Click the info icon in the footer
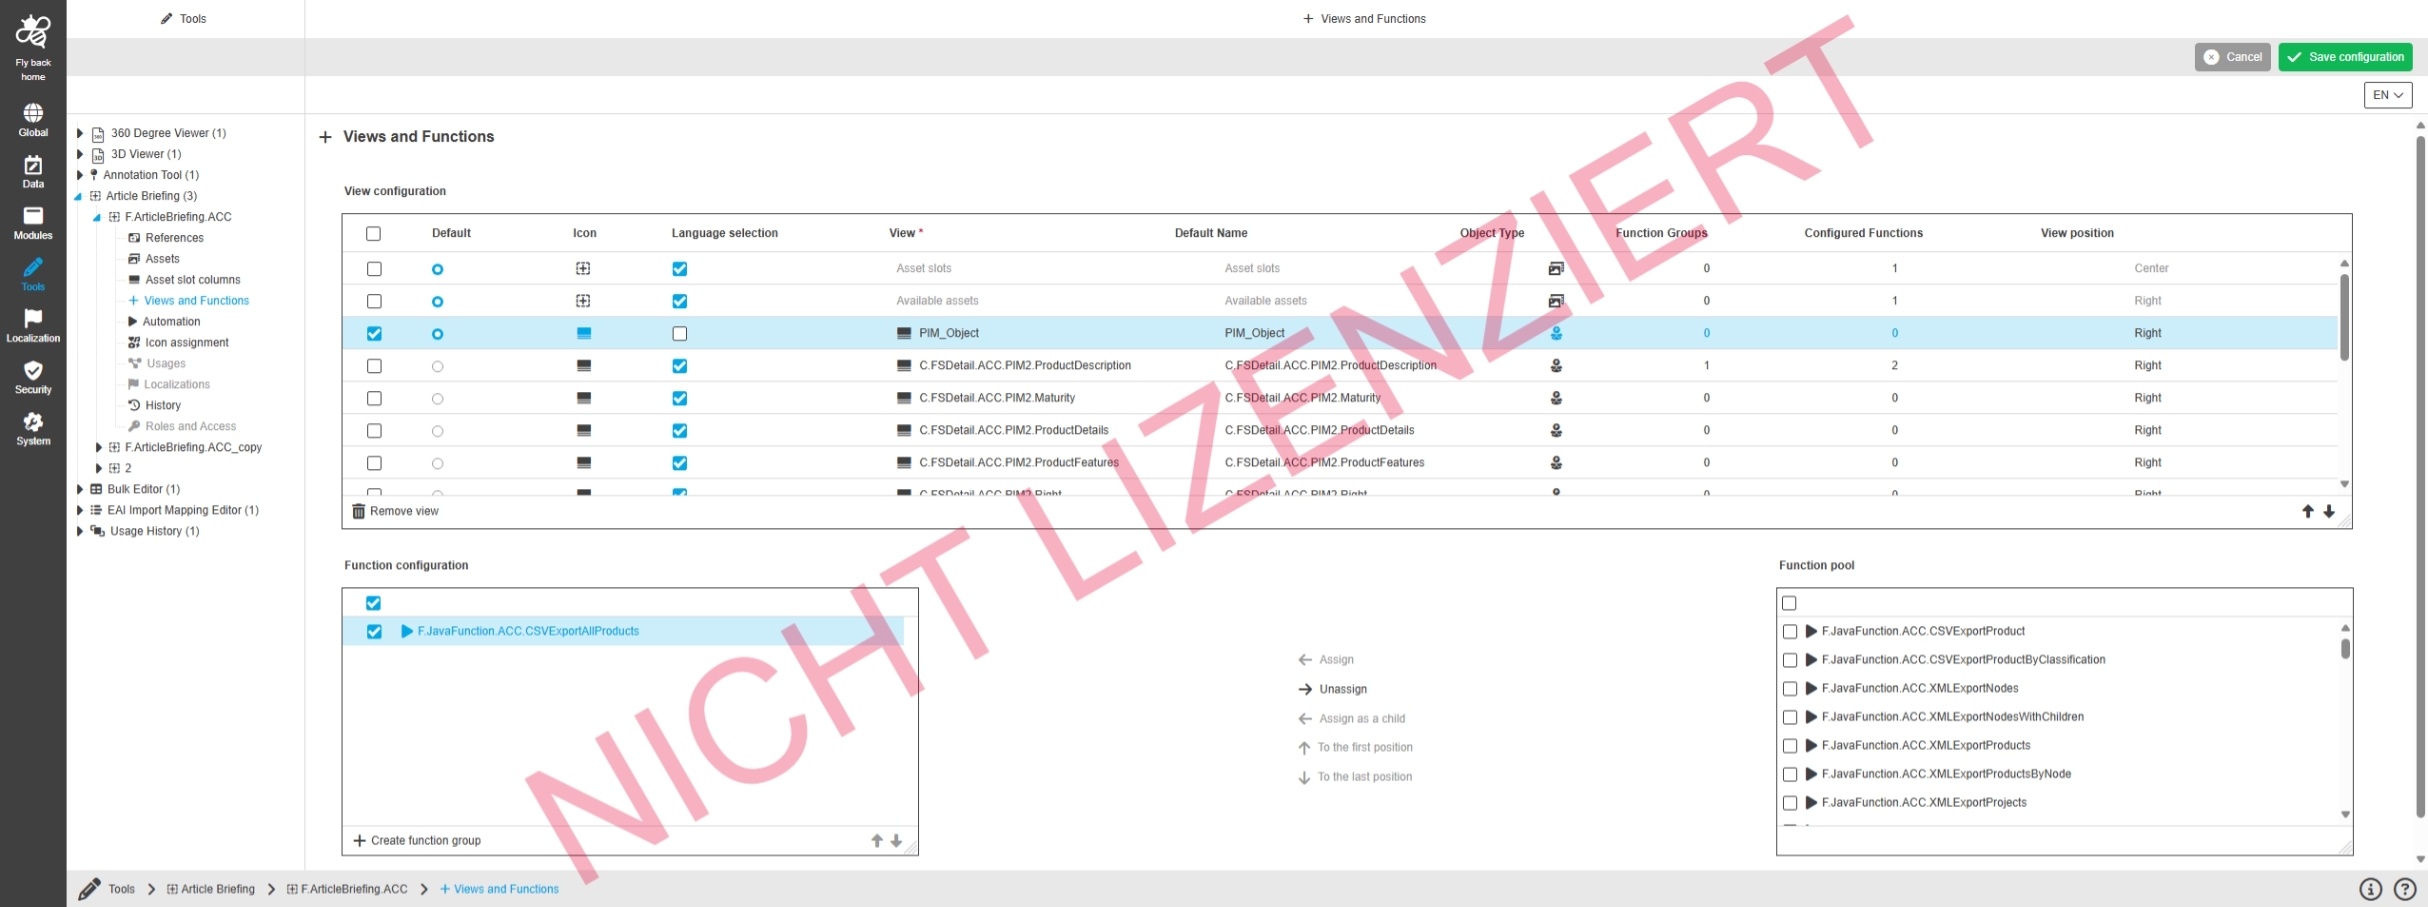The height and width of the screenshot is (907, 2428). [x=2370, y=889]
